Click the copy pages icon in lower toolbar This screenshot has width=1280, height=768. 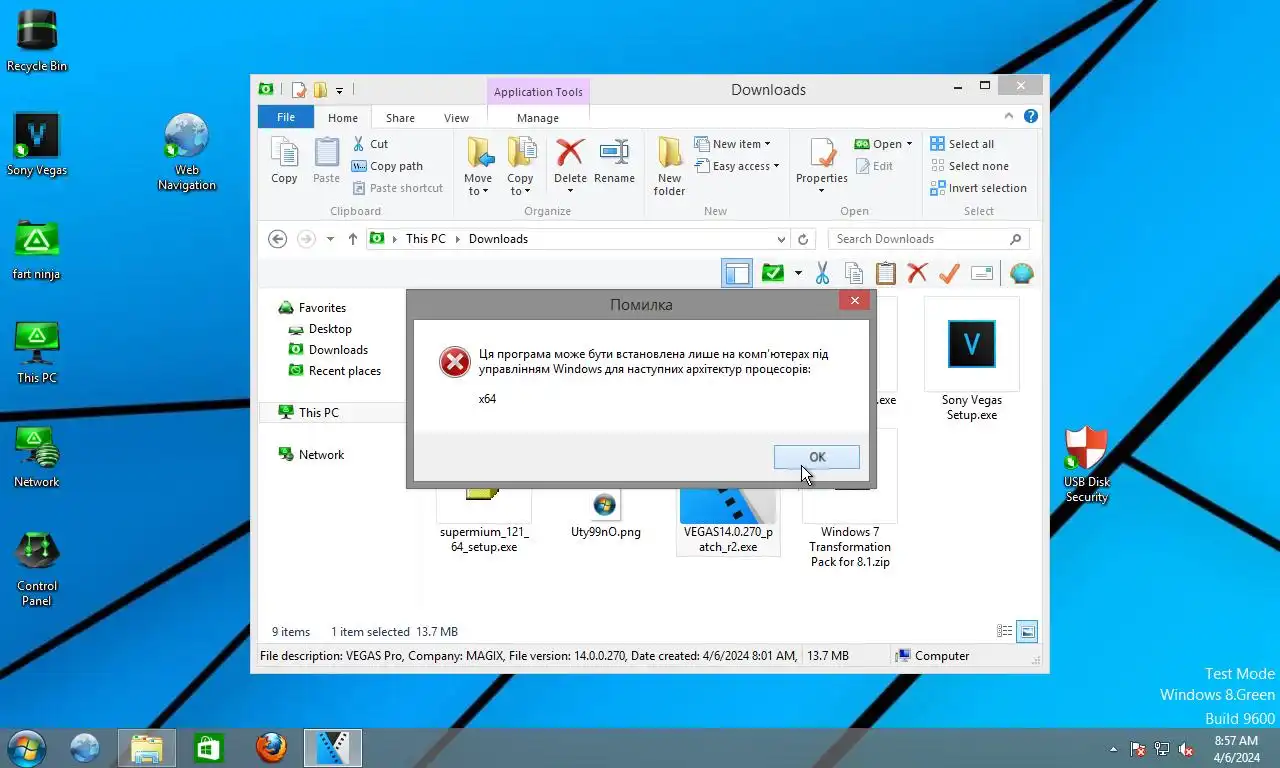click(x=854, y=273)
